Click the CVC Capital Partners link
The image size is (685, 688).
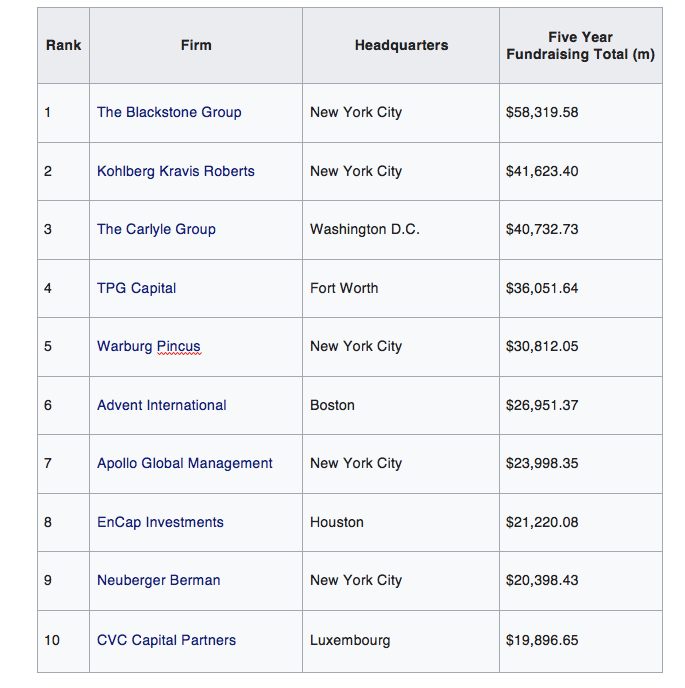[x=166, y=640]
